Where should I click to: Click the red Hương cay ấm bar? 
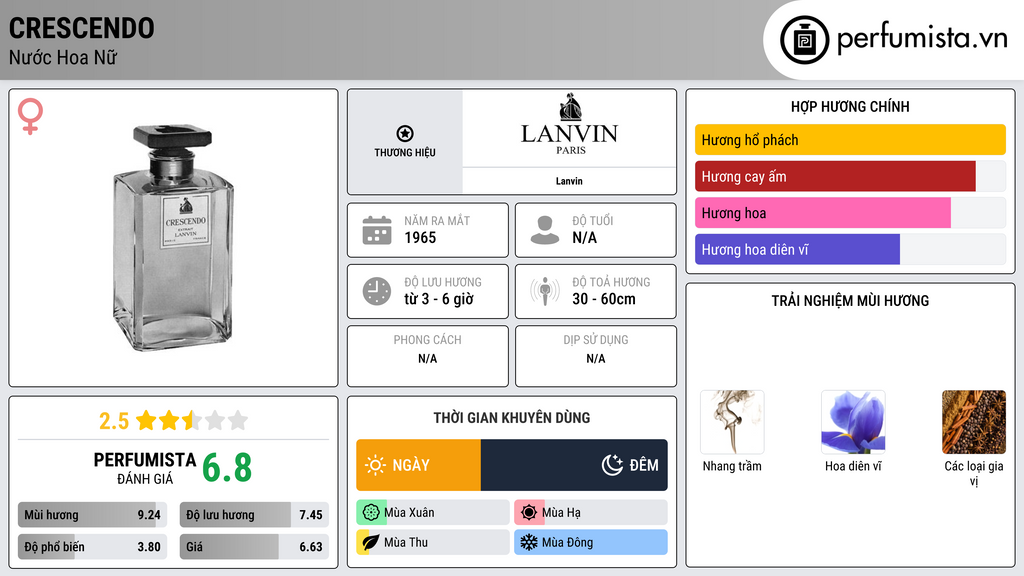tap(835, 176)
